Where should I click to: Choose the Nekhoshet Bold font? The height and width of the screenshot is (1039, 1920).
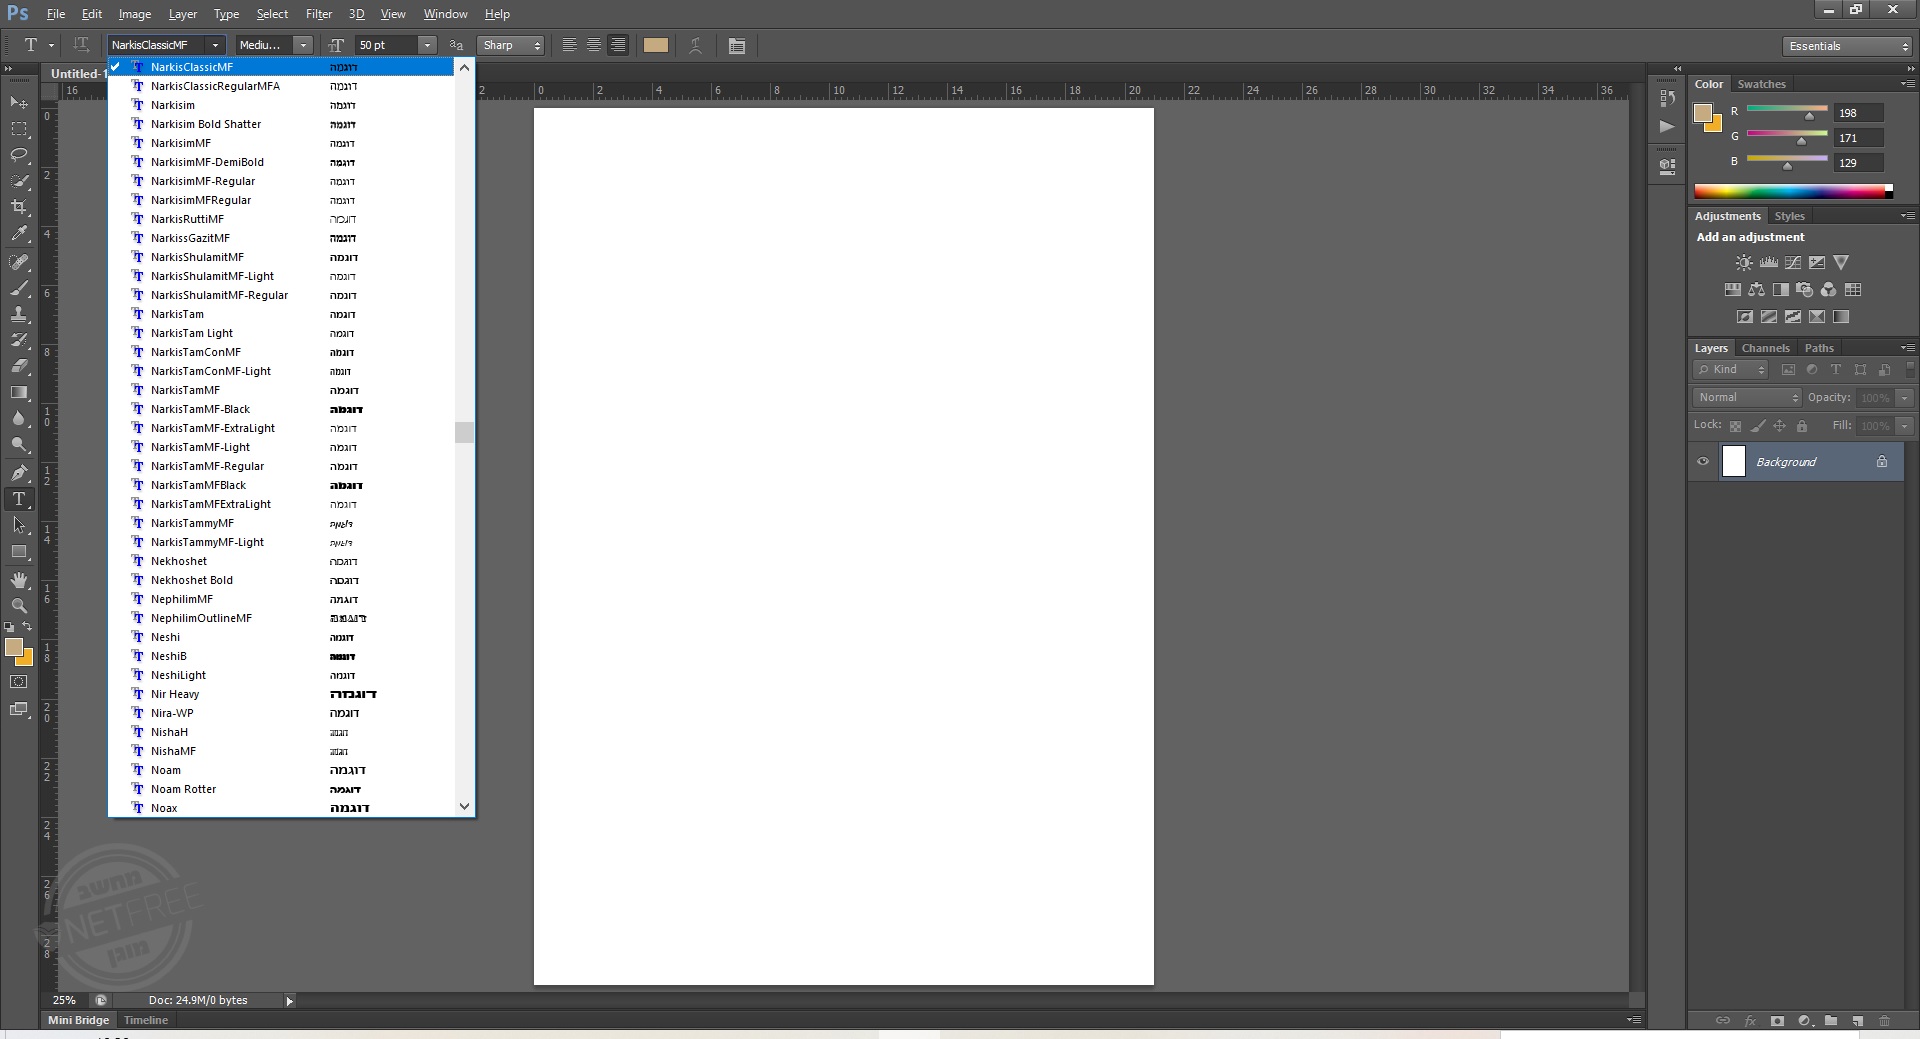pos(192,580)
